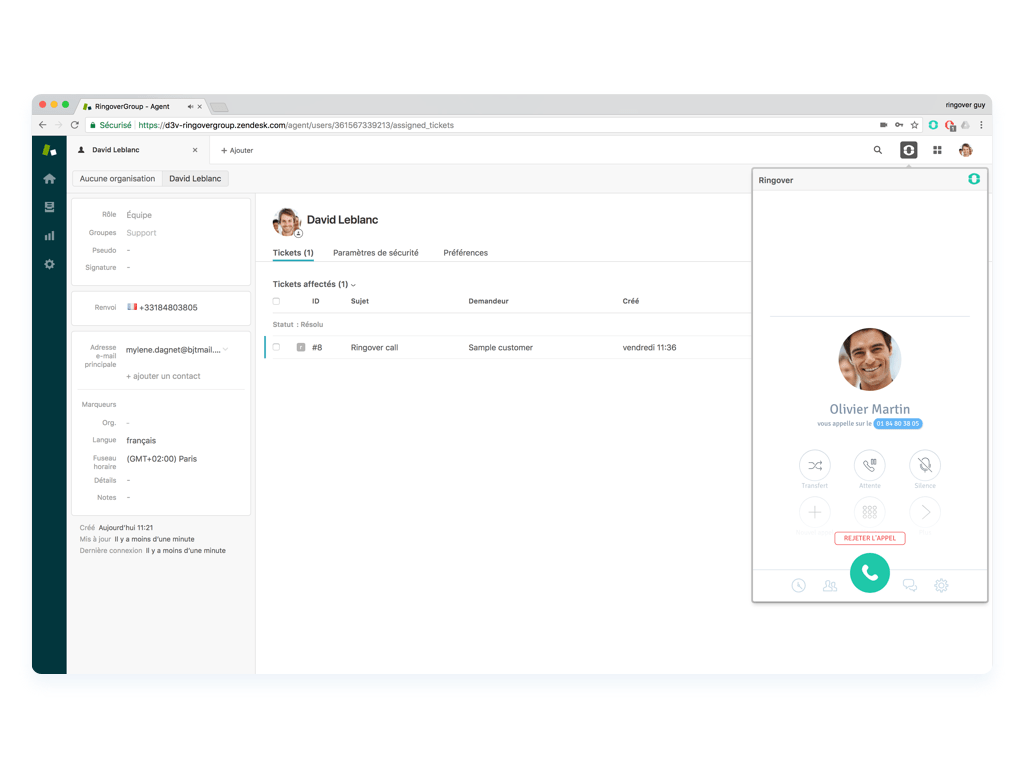Click the camera icon in address bar
1024x768 pixels.
884,125
